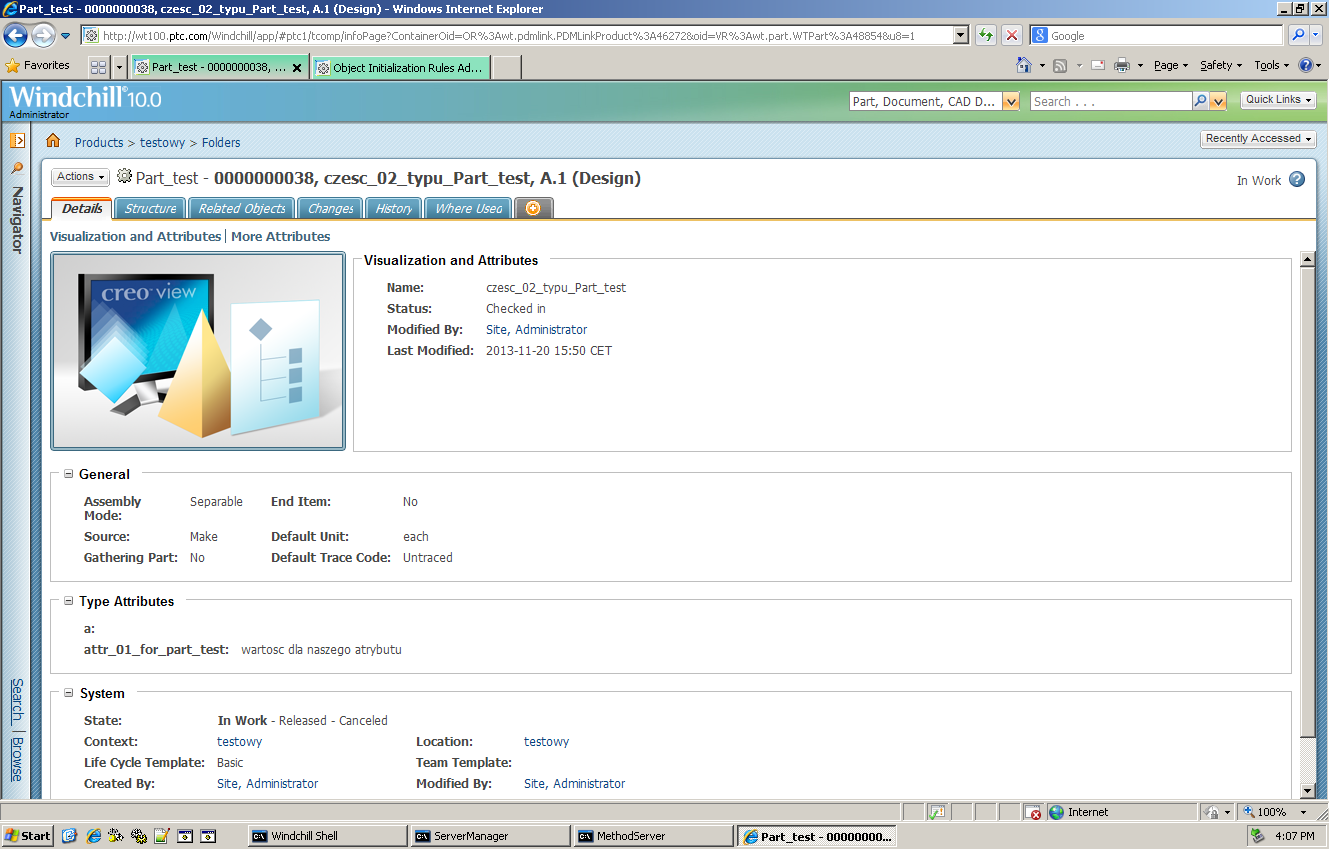Expand the address bar URL dropdown

[961, 35]
